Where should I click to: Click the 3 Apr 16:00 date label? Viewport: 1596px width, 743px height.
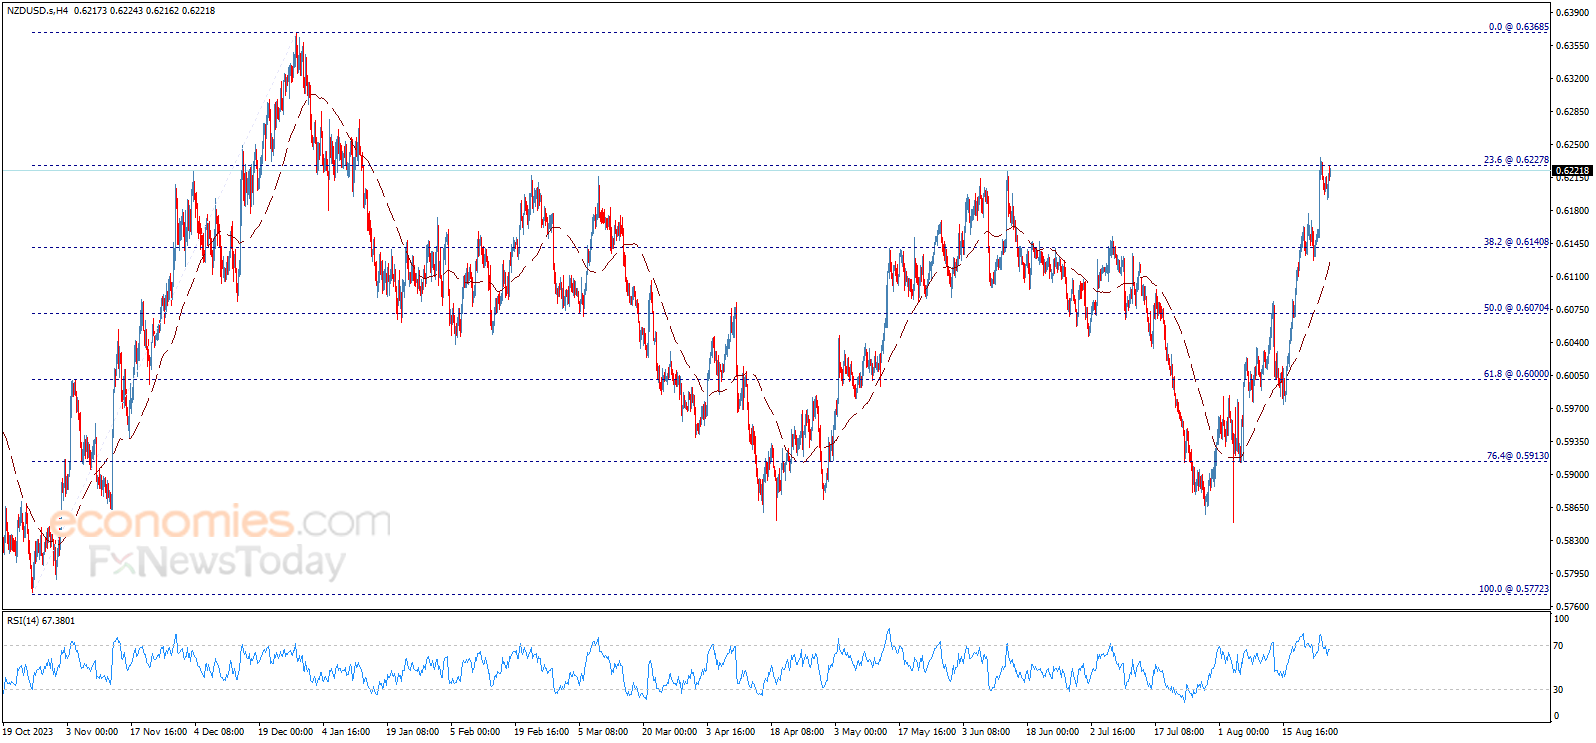[x=731, y=732]
